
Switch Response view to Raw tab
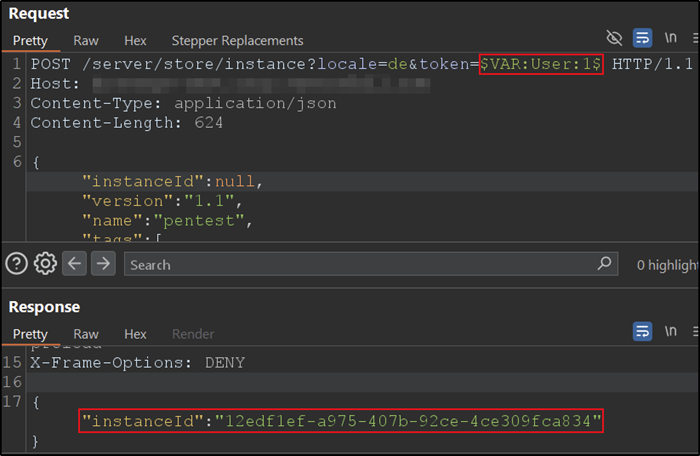(86, 334)
